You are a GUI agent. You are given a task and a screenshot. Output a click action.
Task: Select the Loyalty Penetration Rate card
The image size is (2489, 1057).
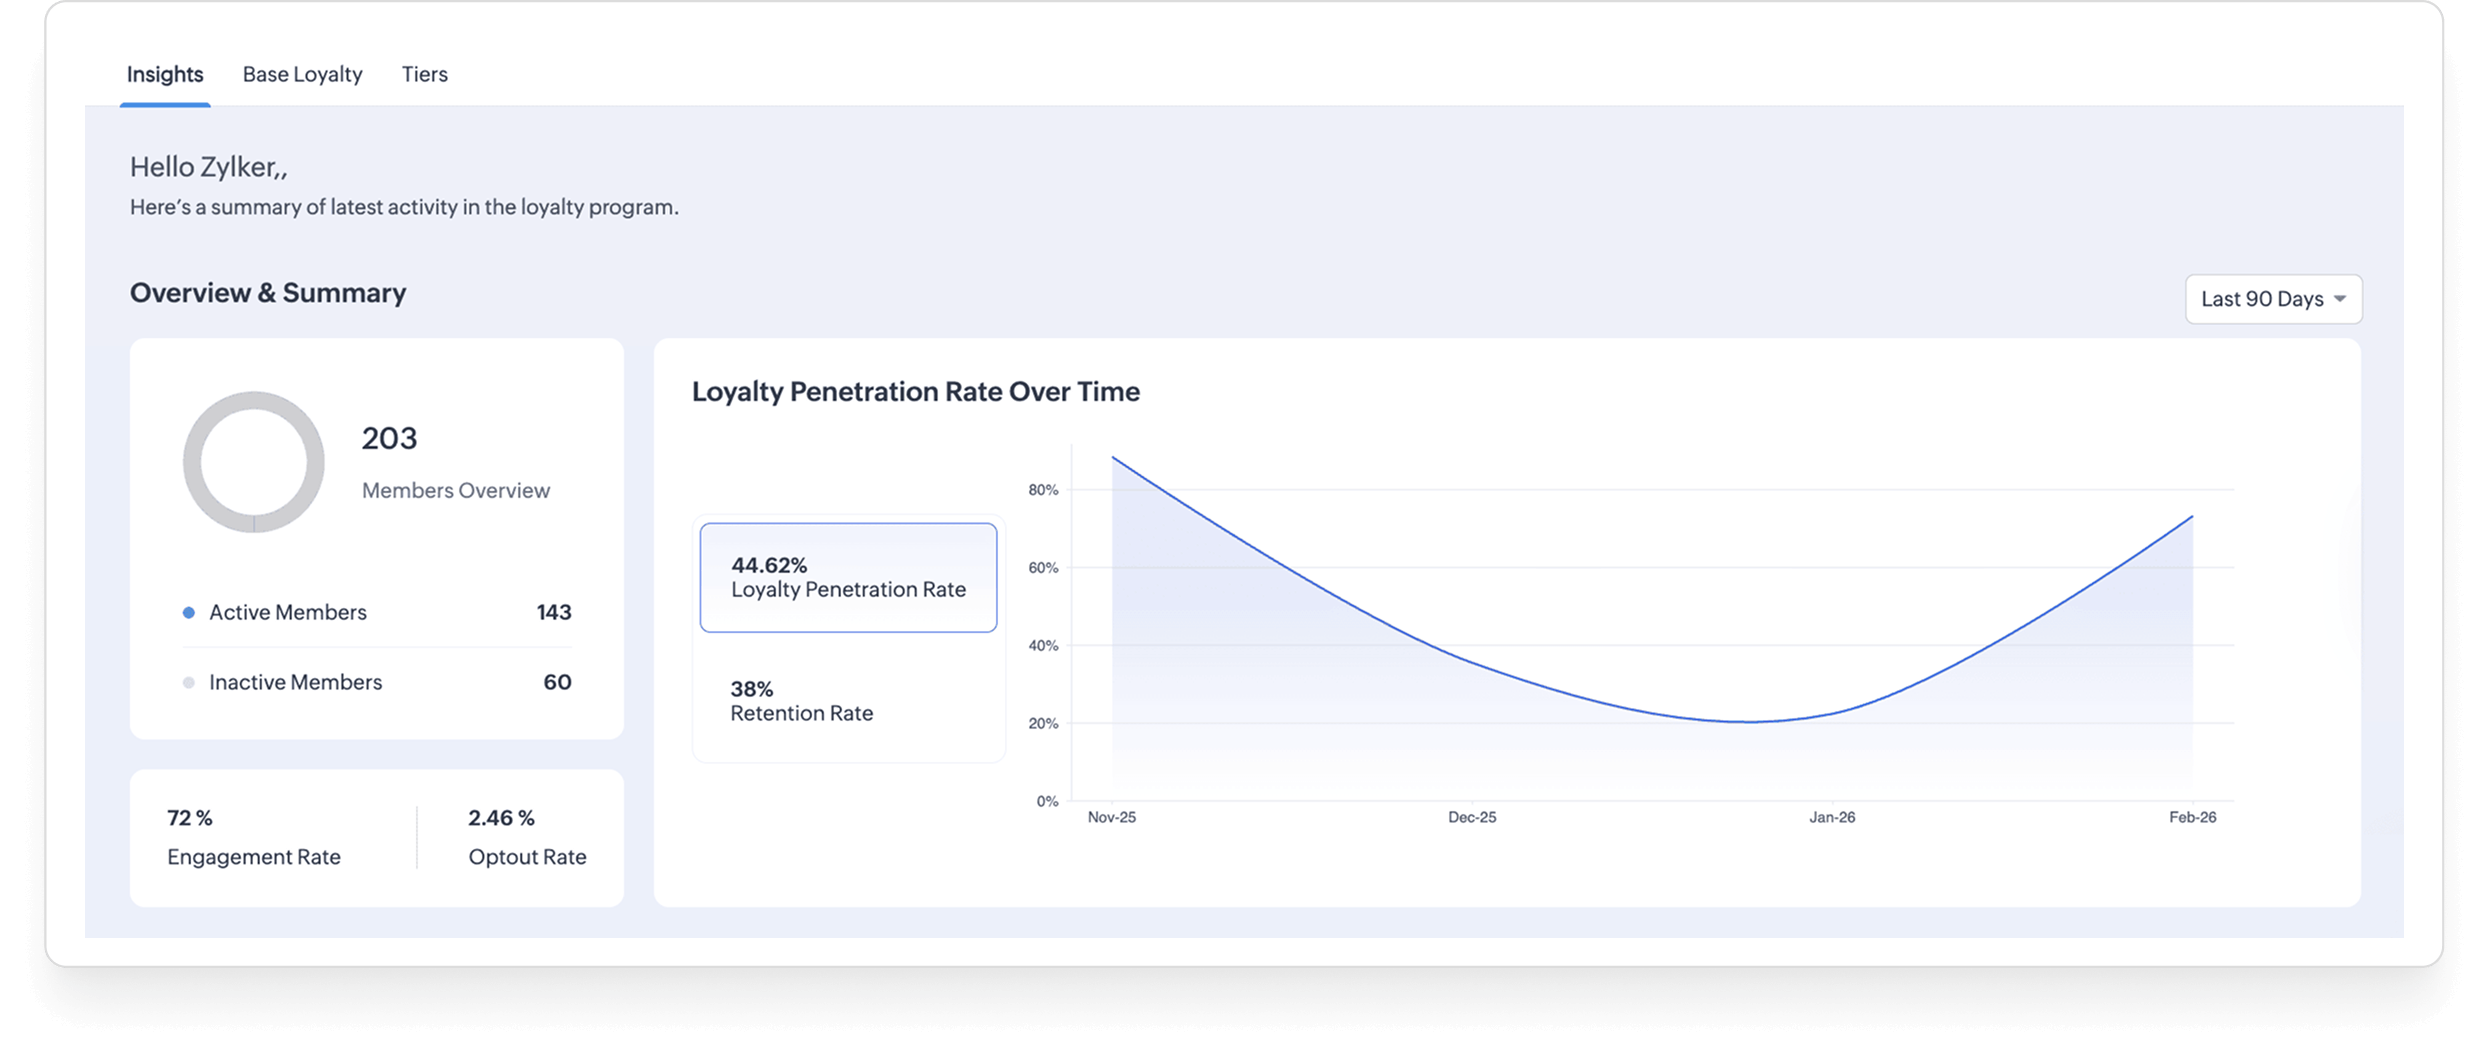point(847,578)
